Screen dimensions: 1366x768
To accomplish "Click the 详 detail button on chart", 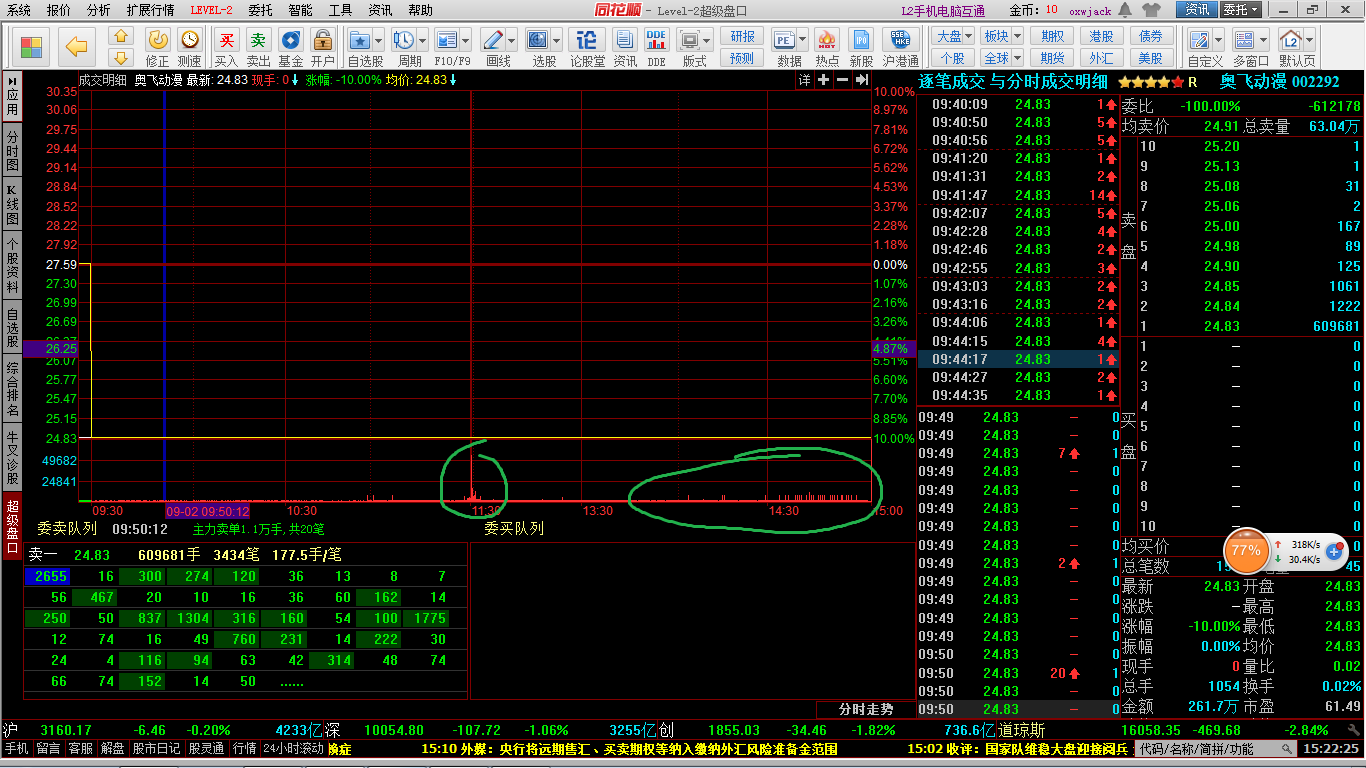I will tap(803, 80).
